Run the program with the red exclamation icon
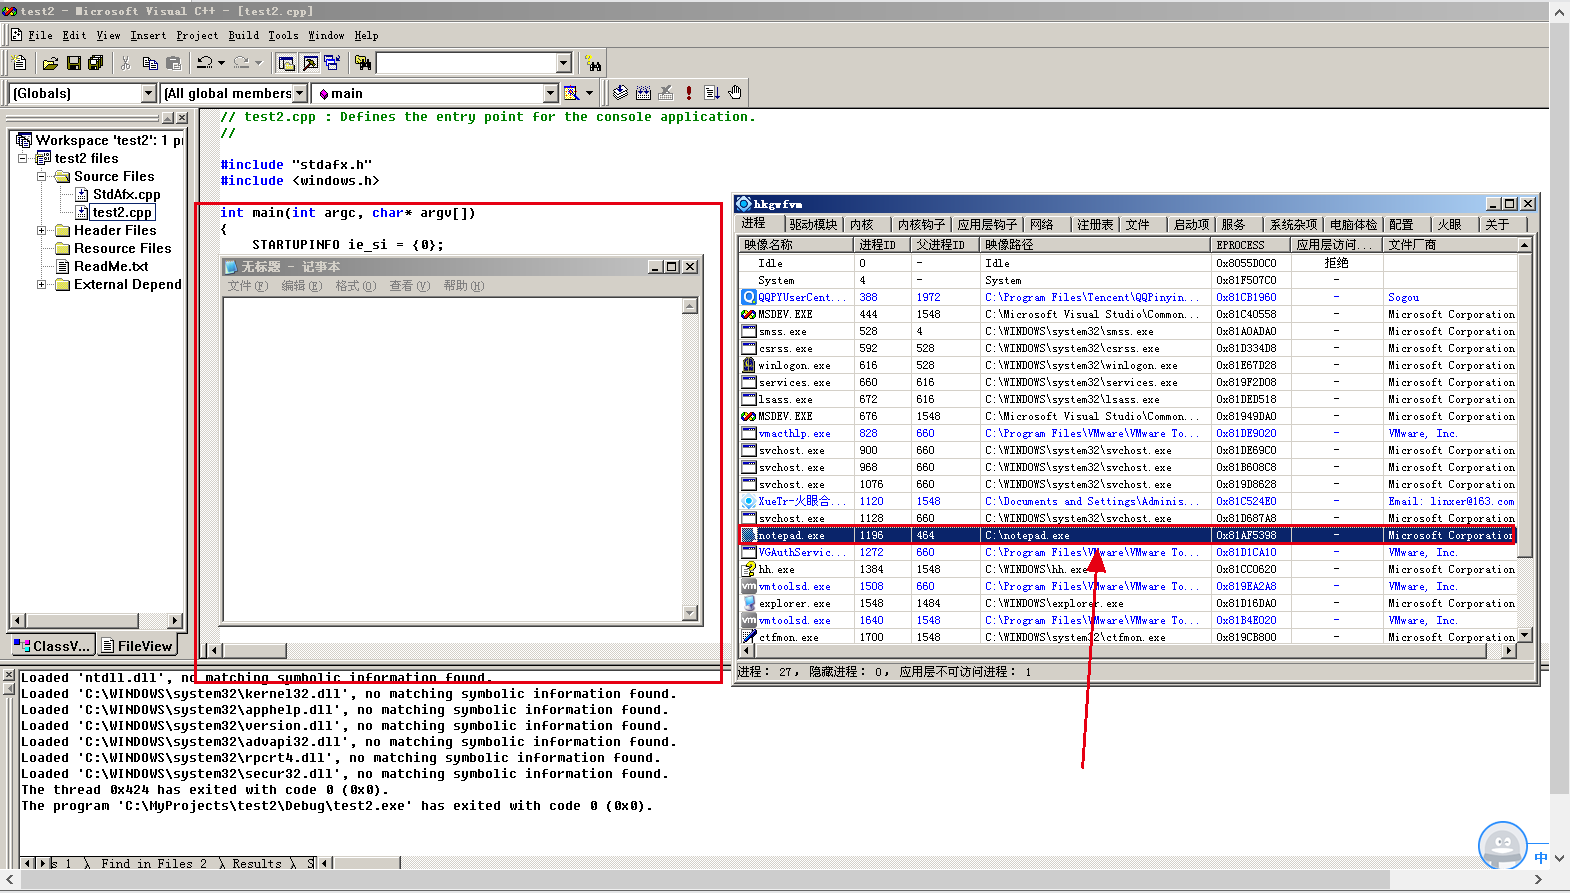Screen dimensions: 1570x893 coord(689,93)
